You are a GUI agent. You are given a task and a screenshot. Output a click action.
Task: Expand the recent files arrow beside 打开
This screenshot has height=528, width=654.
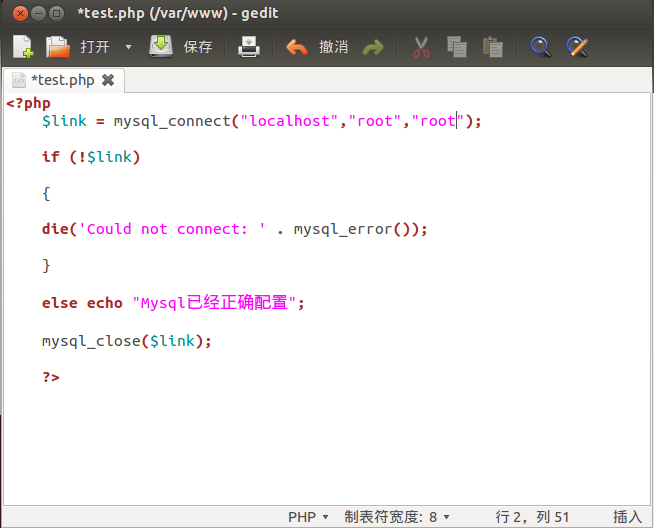pyautogui.click(x=128, y=47)
